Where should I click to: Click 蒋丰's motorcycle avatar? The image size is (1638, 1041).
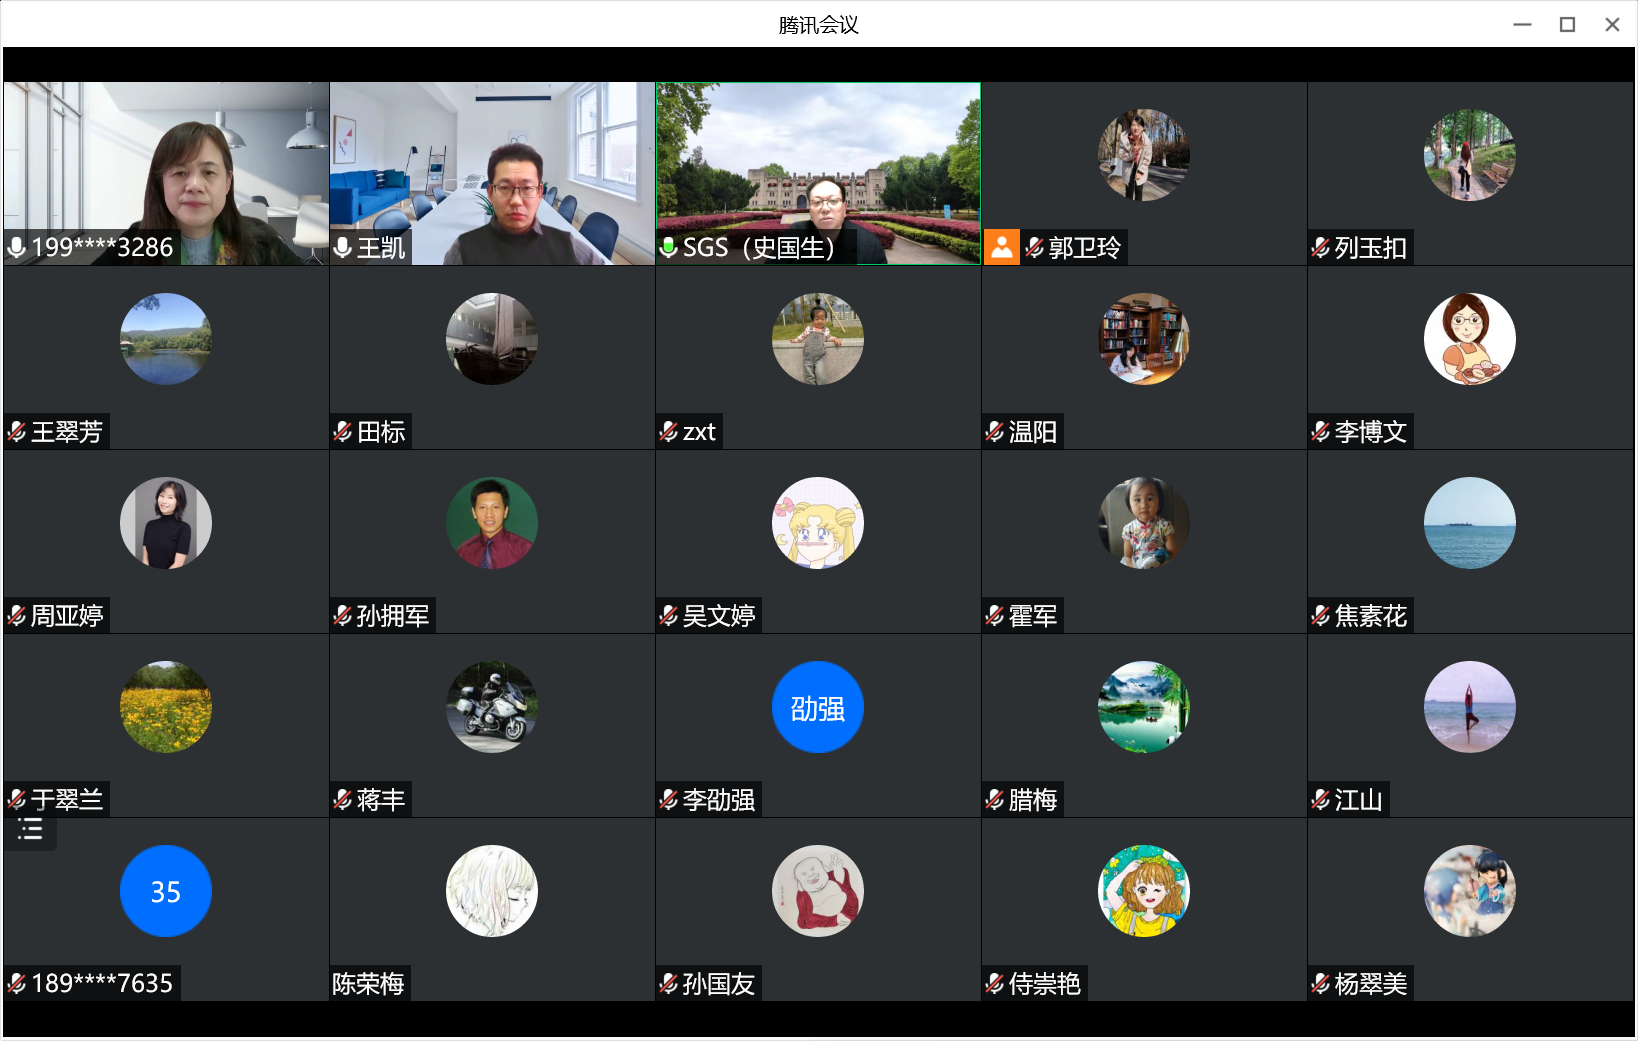(492, 707)
